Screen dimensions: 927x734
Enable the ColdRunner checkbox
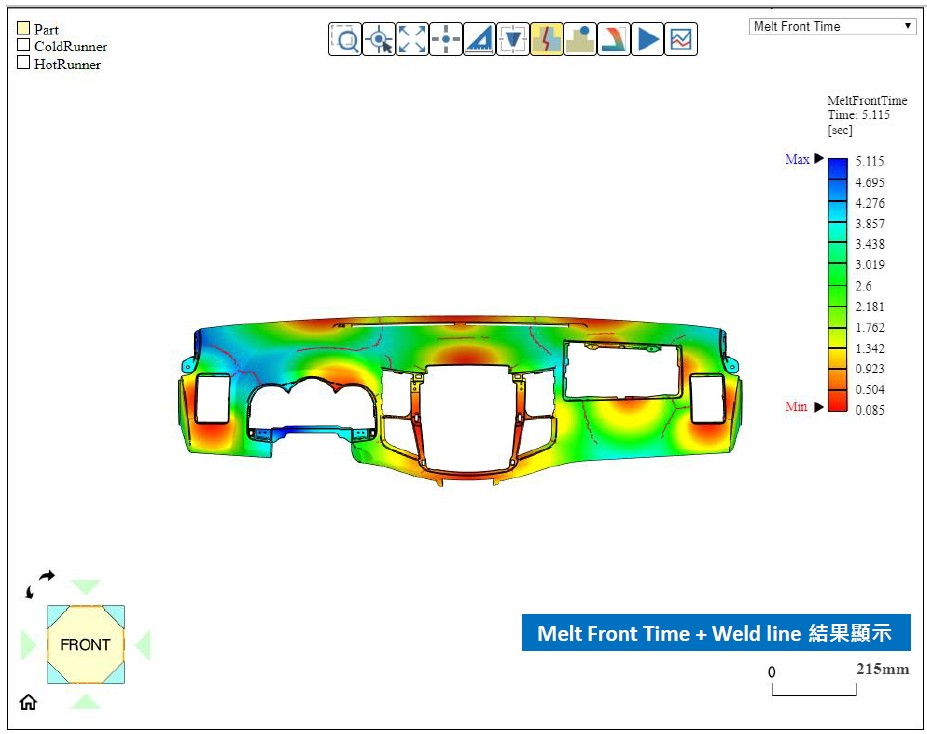pos(24,46)
